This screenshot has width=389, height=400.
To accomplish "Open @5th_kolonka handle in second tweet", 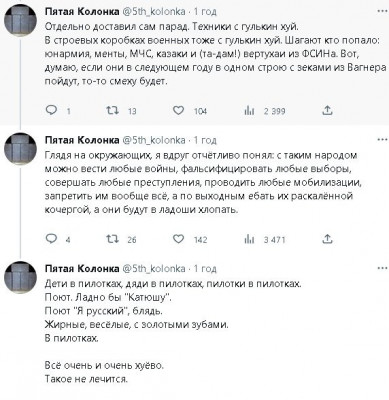I will coord(154,140).
